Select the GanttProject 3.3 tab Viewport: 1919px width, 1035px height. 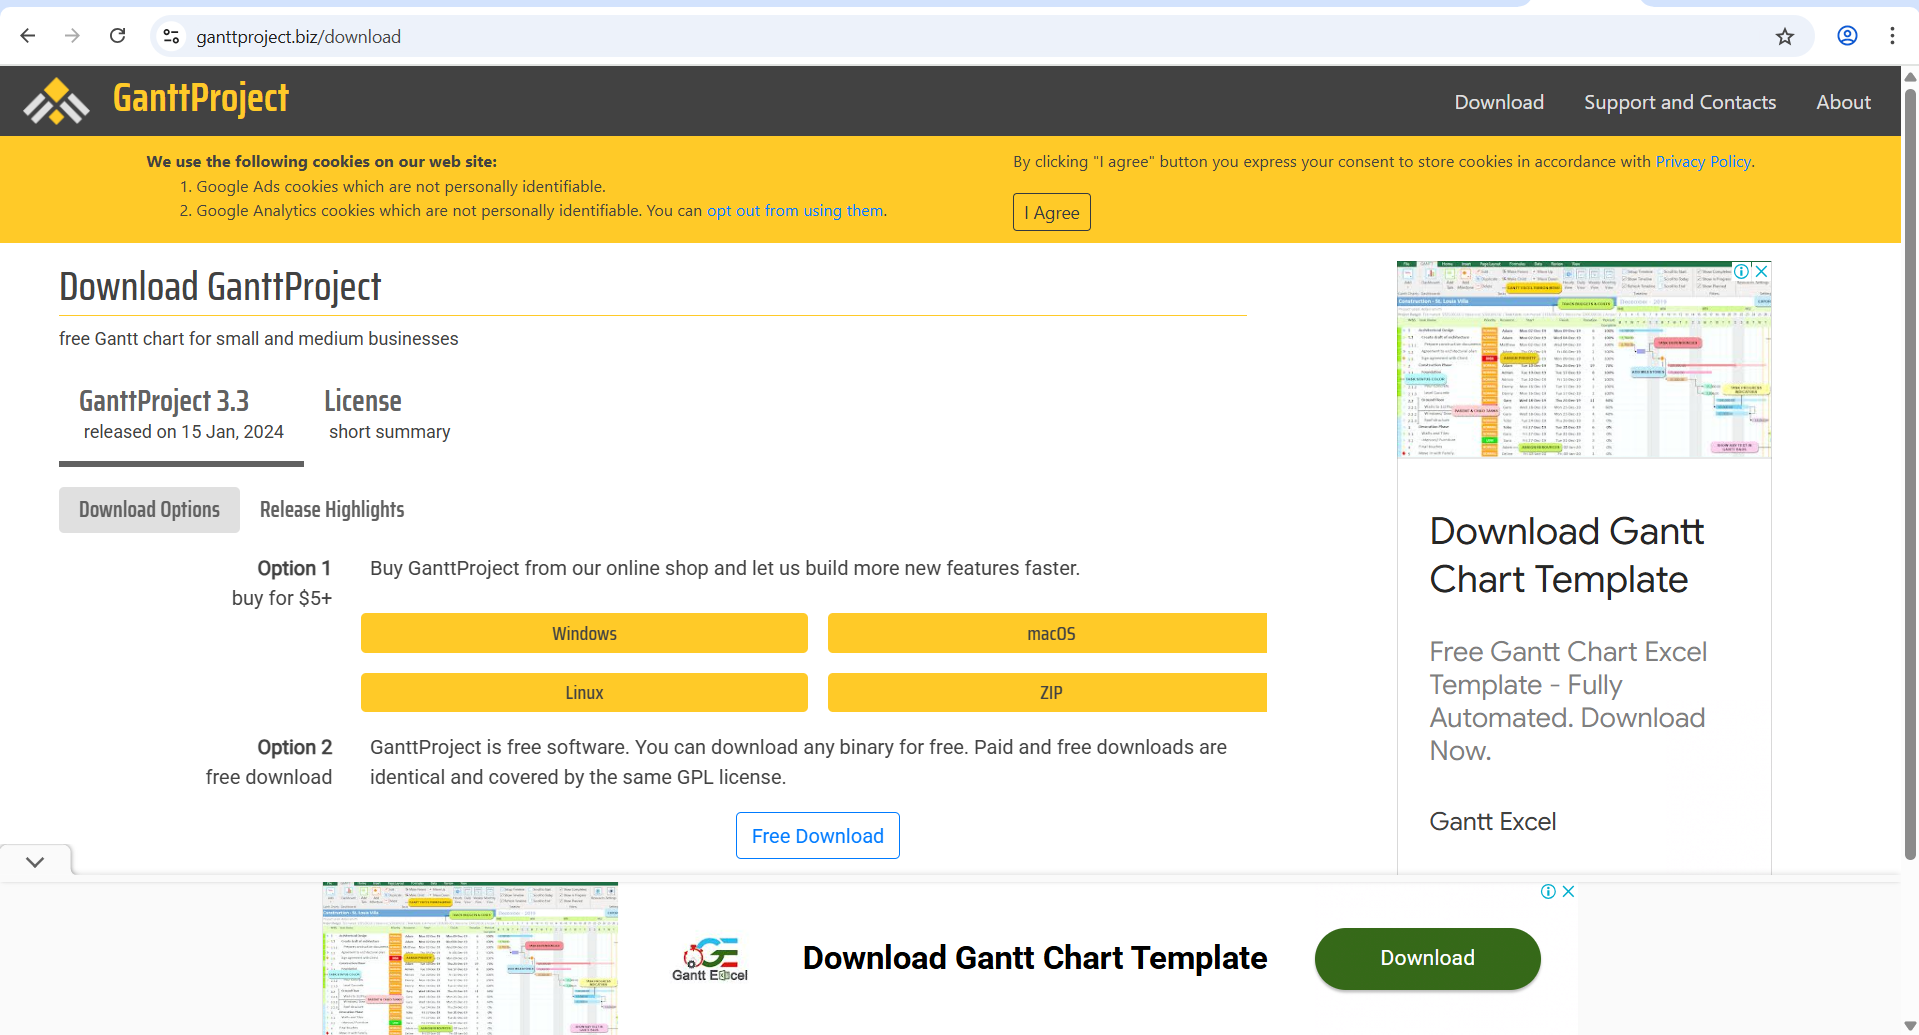pyautogui.click(x=182, y=415)
